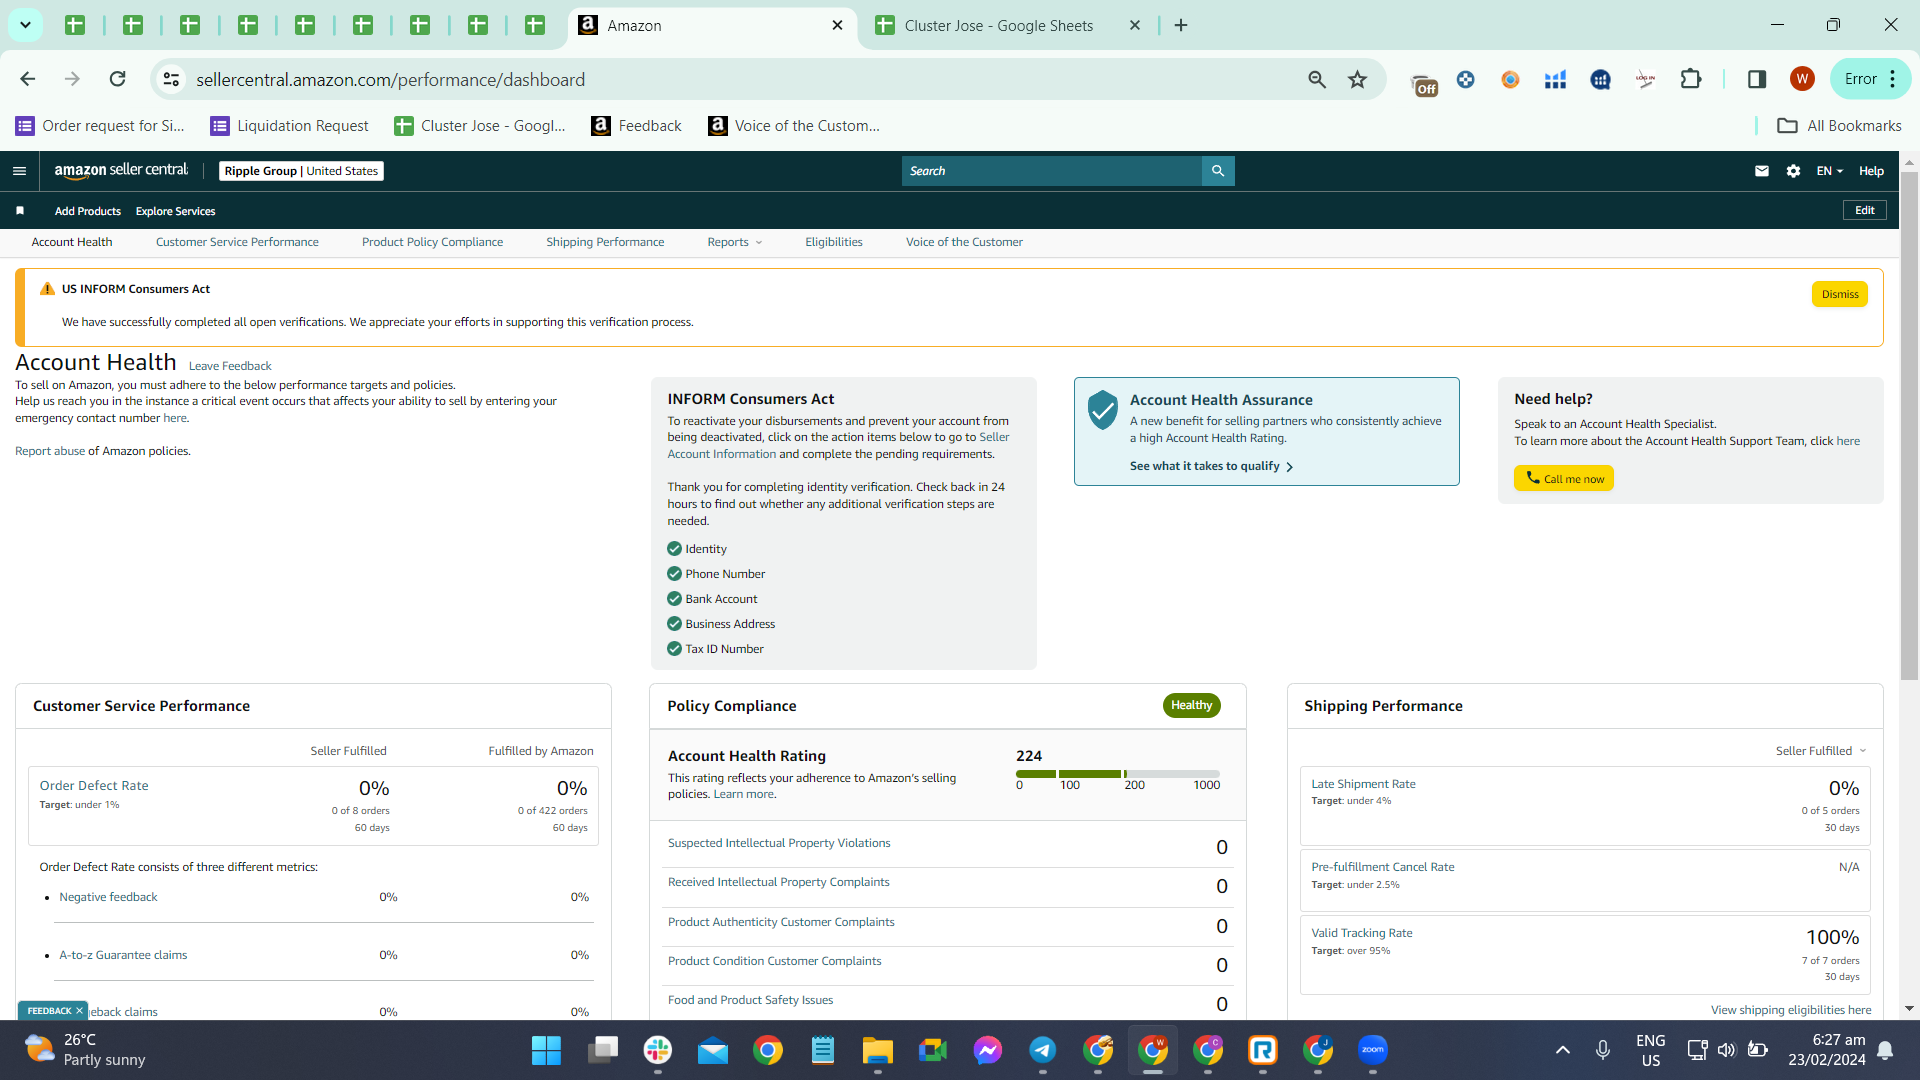The image size is (1920, 1080).
Task: Click the Call me now button
Action: coord(1564,479)
